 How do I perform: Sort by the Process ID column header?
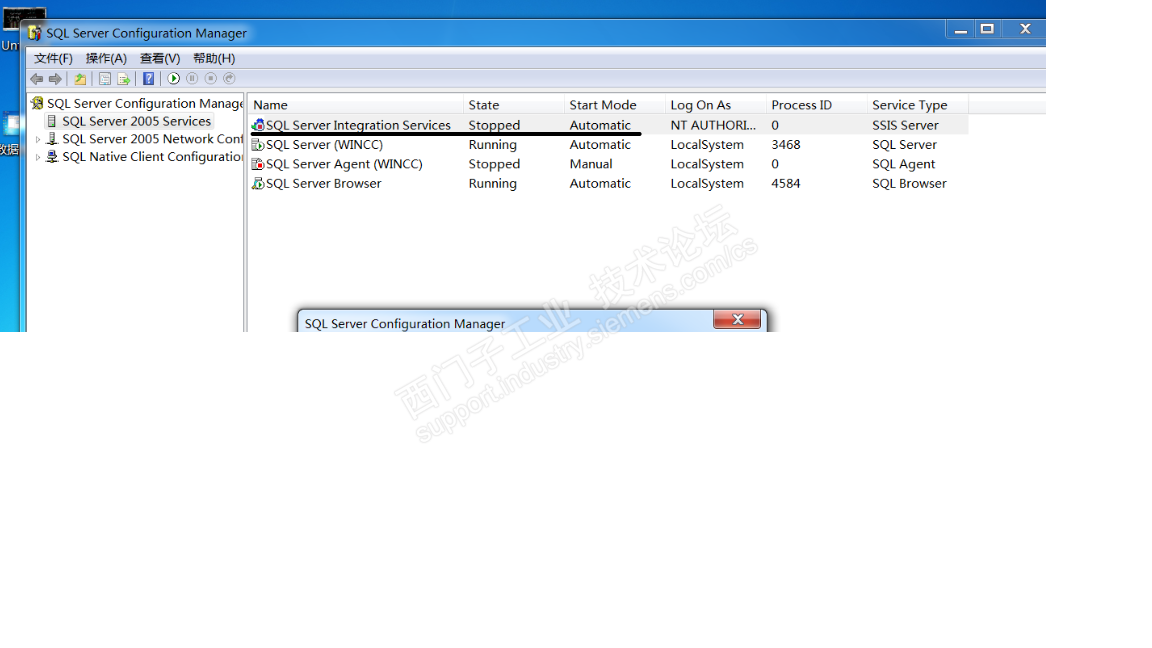816,105
